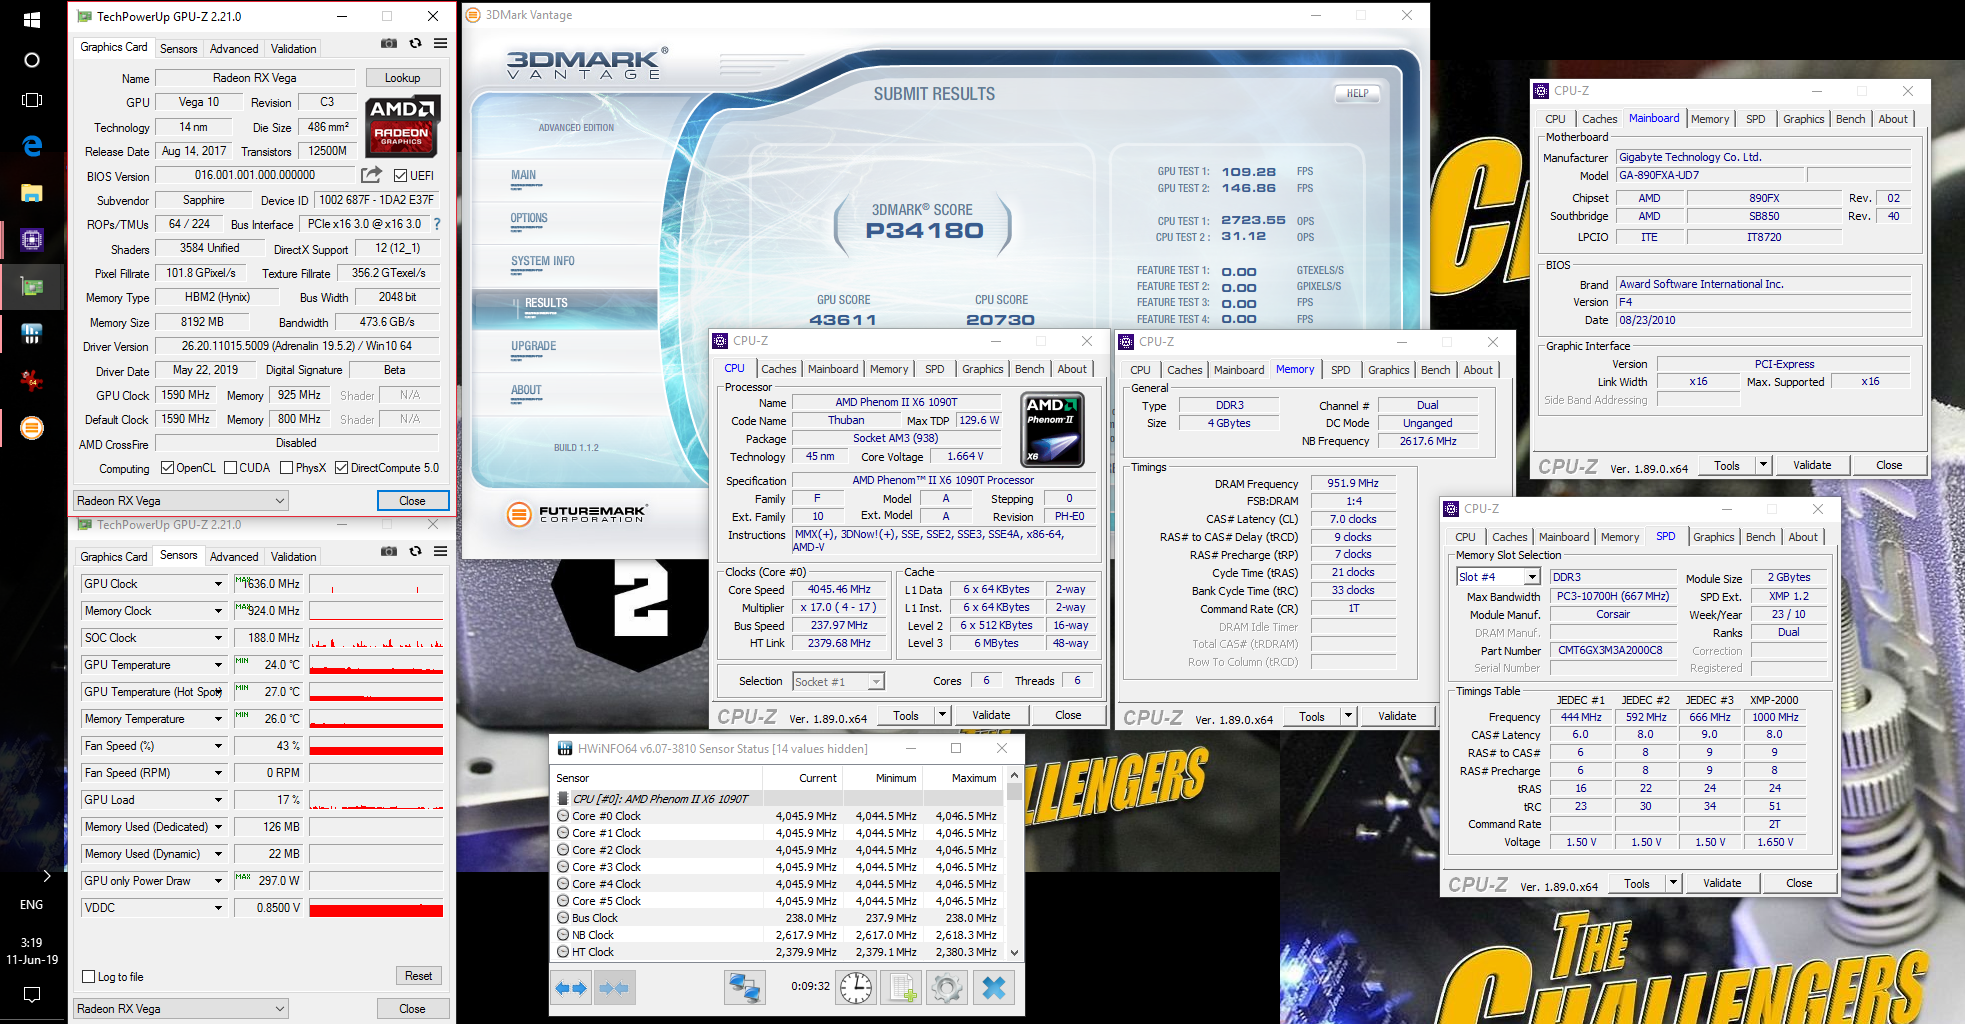Screen dimensions: 1965x1024
Task: Select the Core #3 Clock row in HWiNFO
Action: [778, 867]
